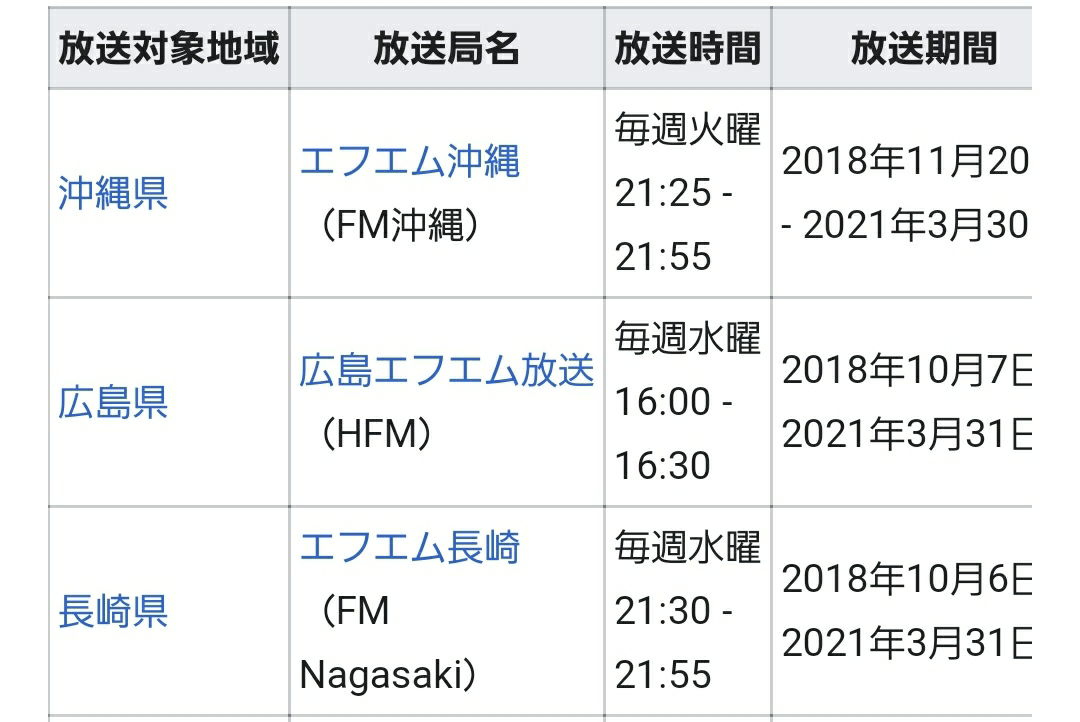Click the (HFM) abbreviation text
The height and width of the screenshot is (722, 1080).
(377, 434)
